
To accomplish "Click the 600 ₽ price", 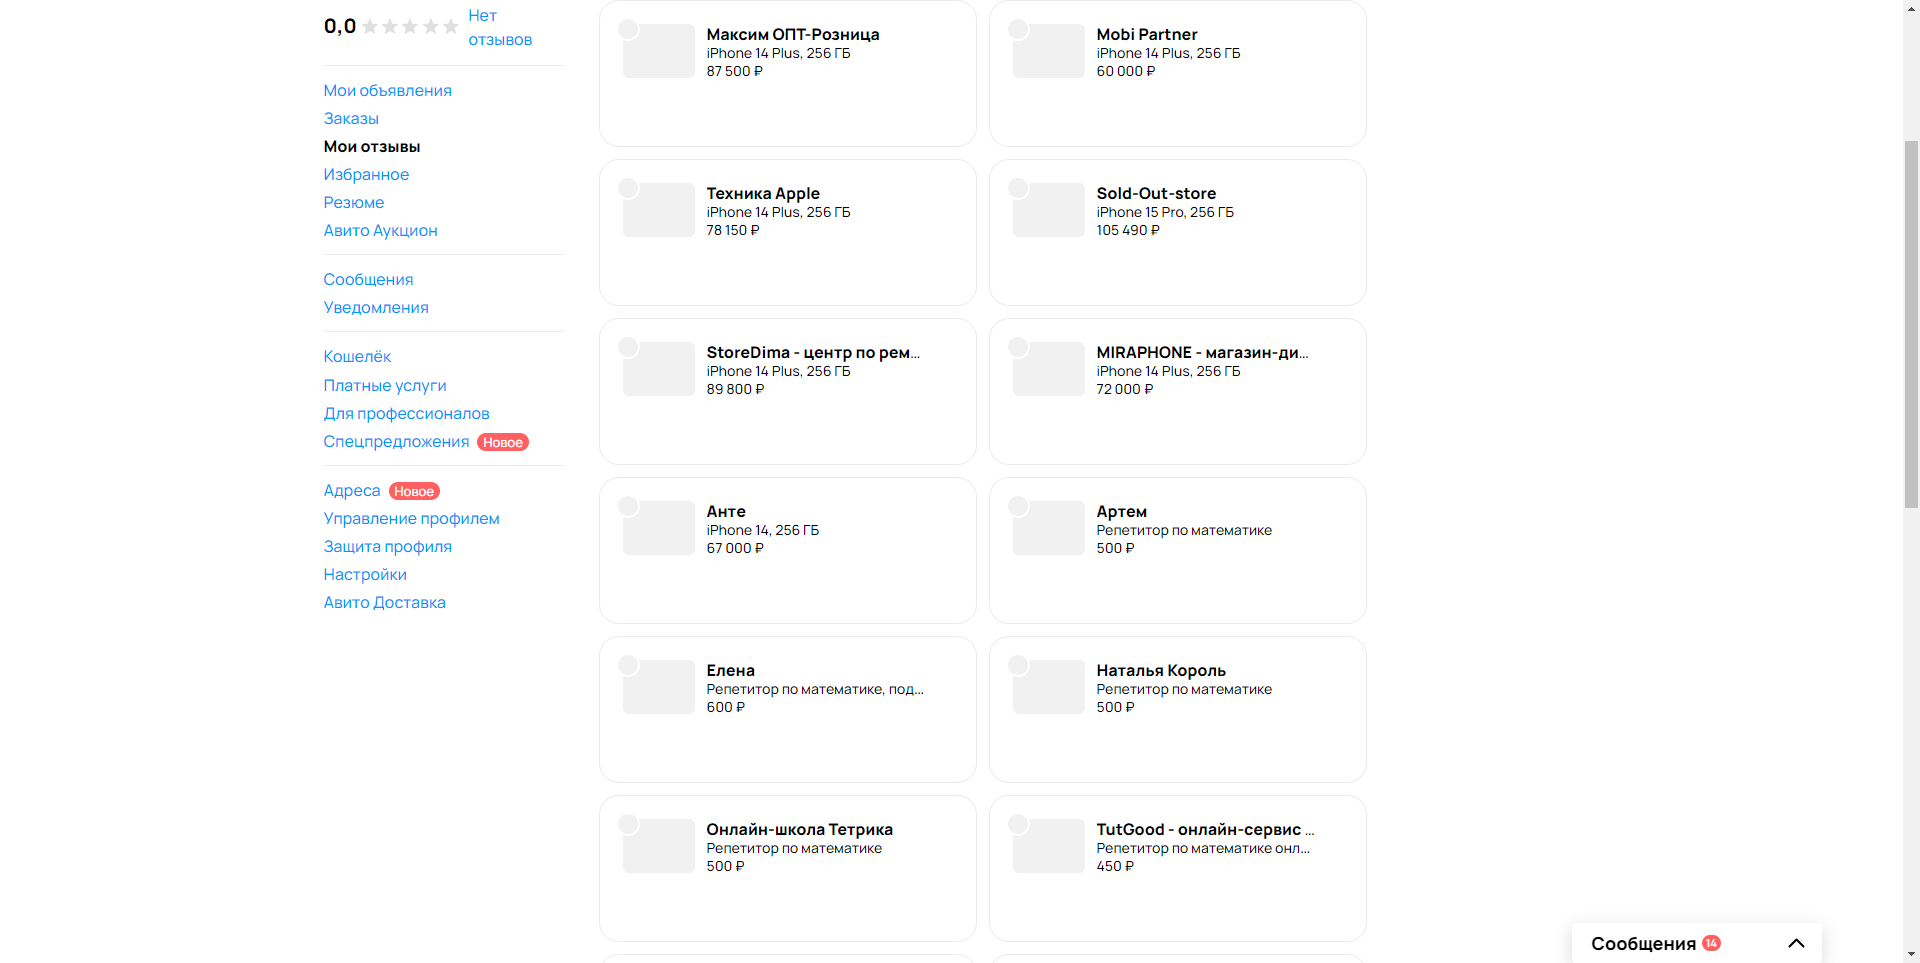I will pos(725,708).
